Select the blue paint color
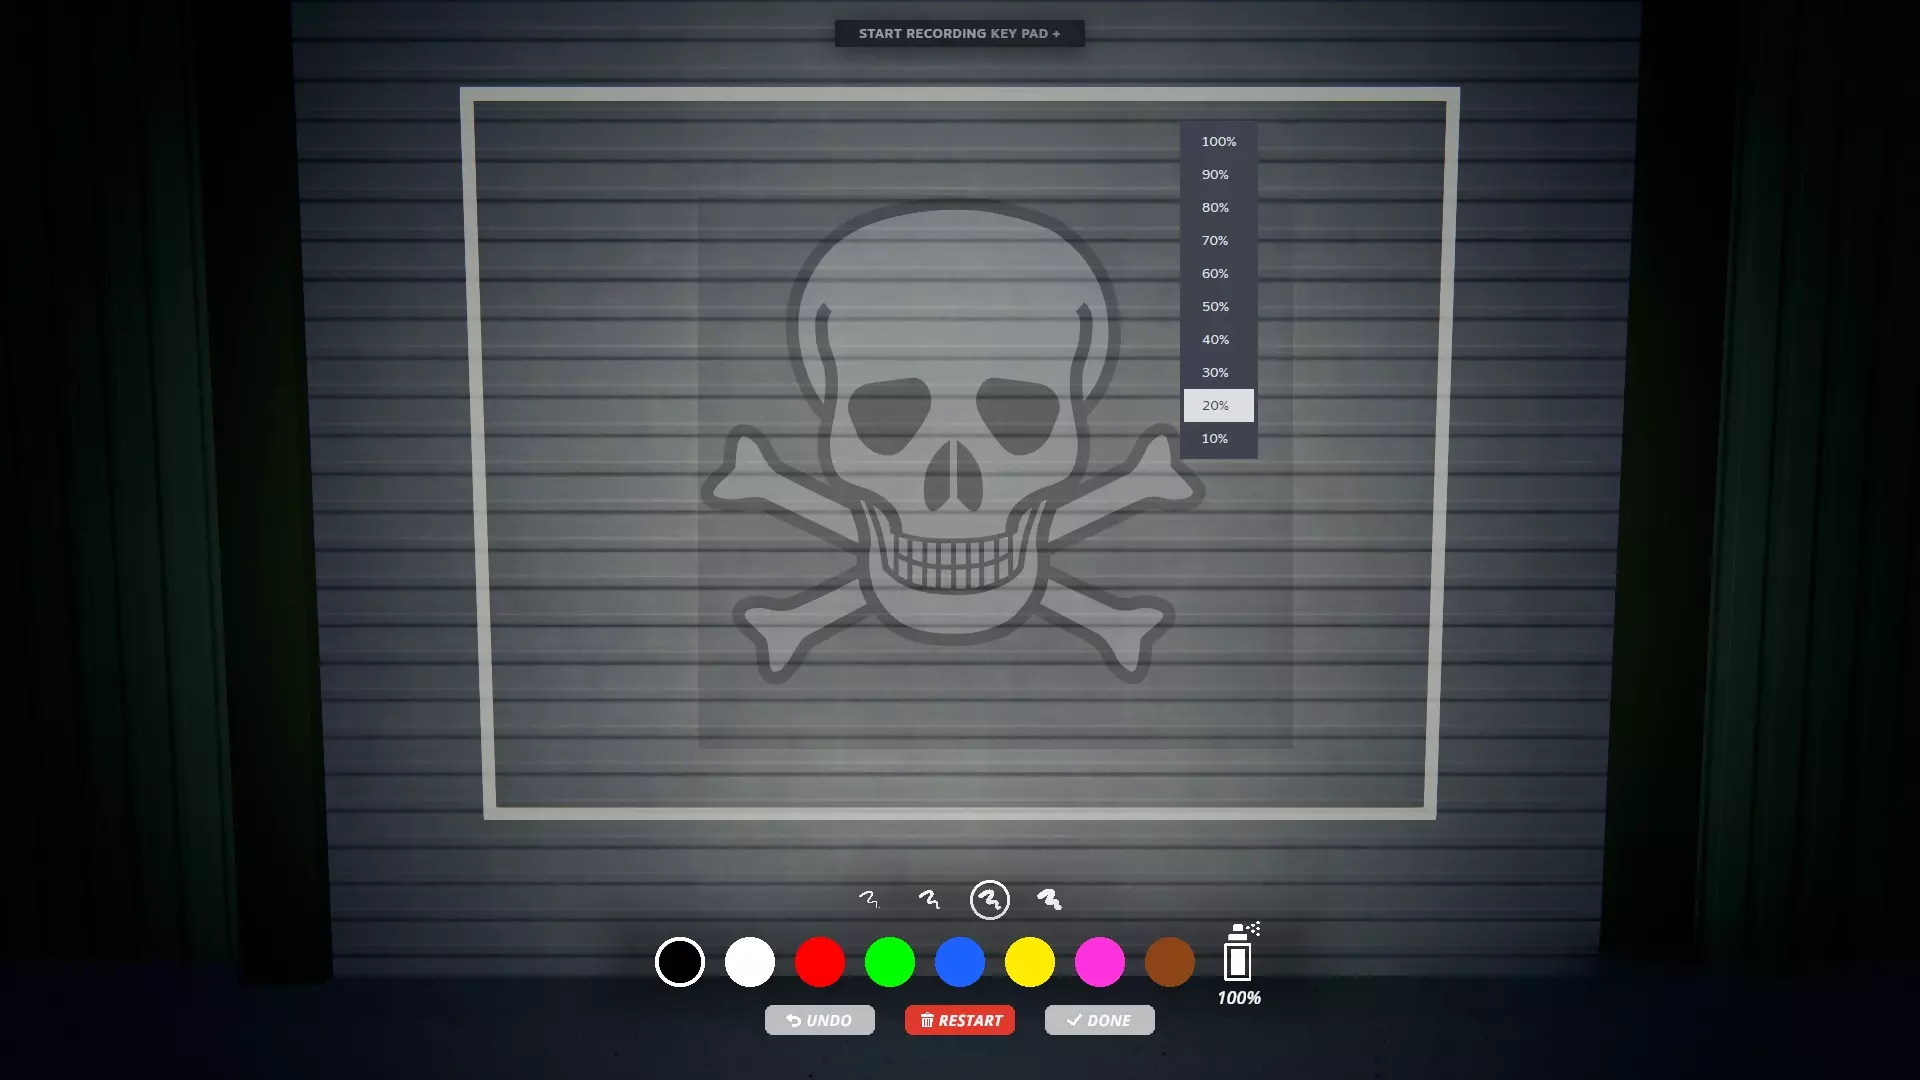 [x=960, y=962]
